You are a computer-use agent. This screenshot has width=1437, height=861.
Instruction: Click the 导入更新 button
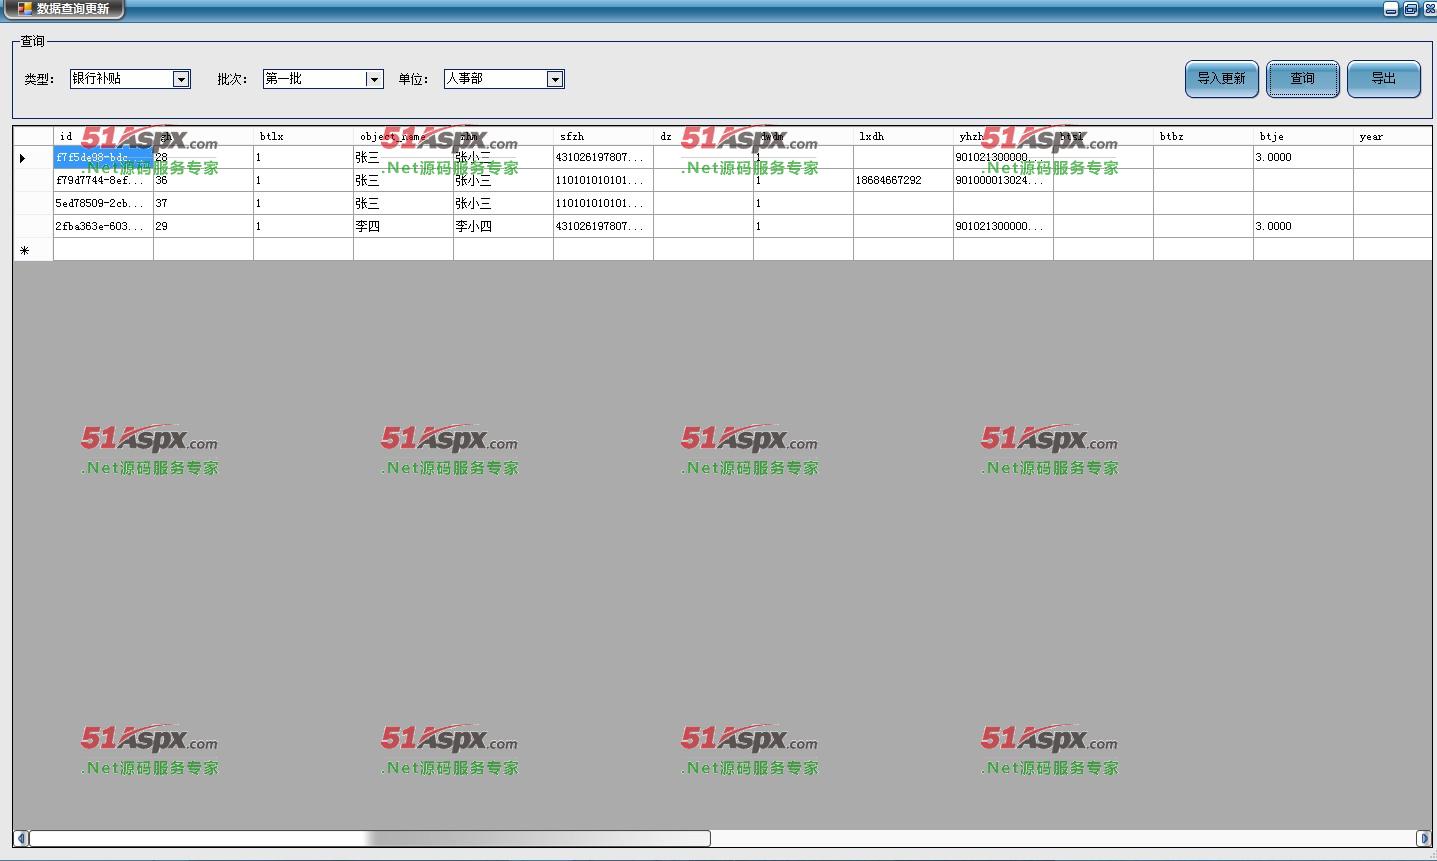tap(1221, 79)
